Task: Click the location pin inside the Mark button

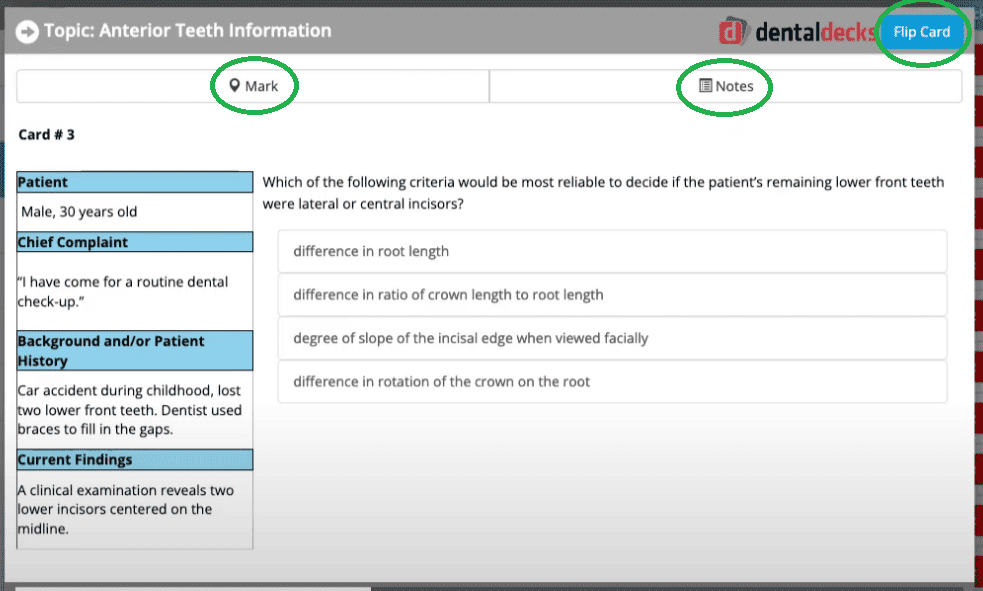Action: point(235,86)
